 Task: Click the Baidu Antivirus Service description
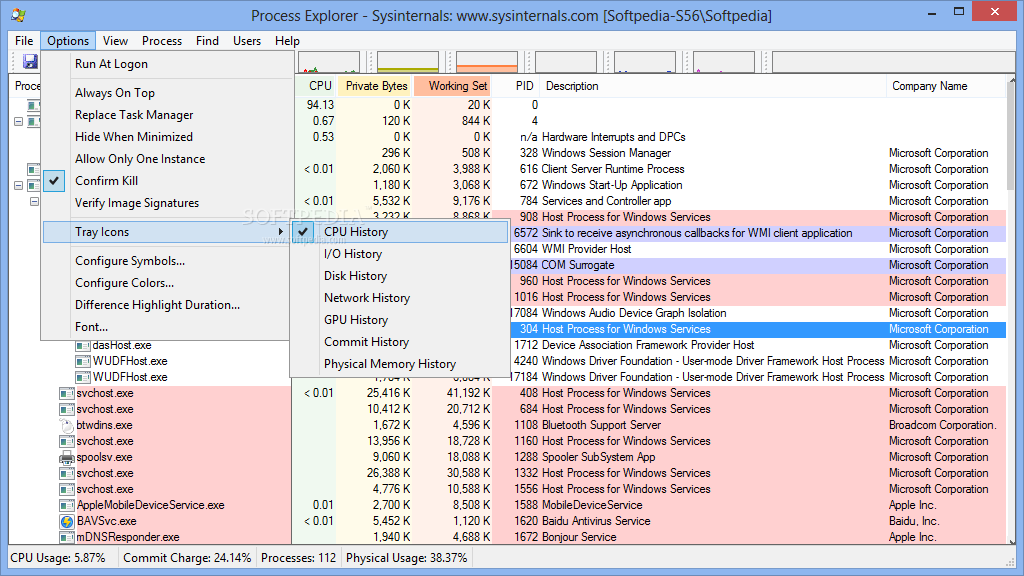coord(596,521)
